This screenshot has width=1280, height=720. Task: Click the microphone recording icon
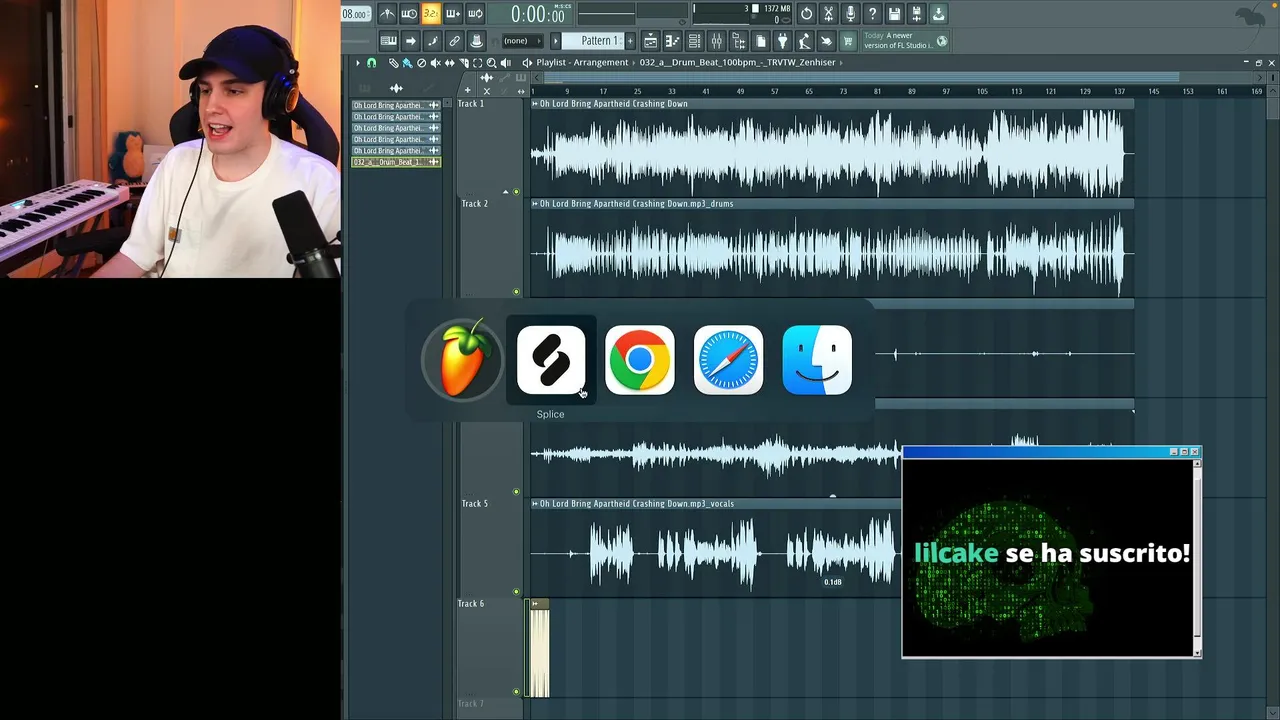click(x=851, y=14)
